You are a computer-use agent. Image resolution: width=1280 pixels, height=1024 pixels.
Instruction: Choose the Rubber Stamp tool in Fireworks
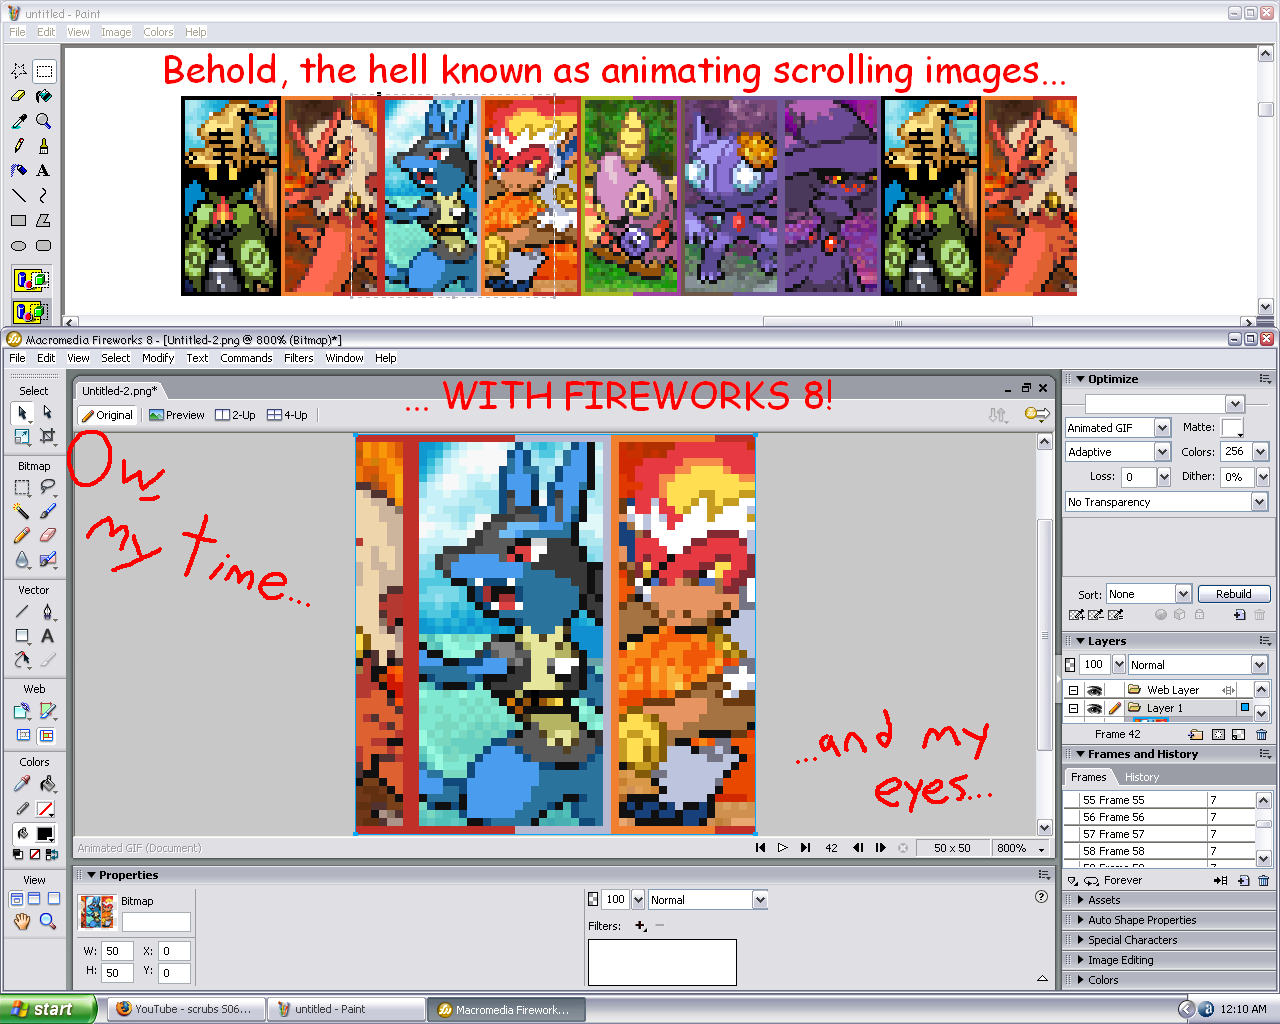tap(47, 559)
